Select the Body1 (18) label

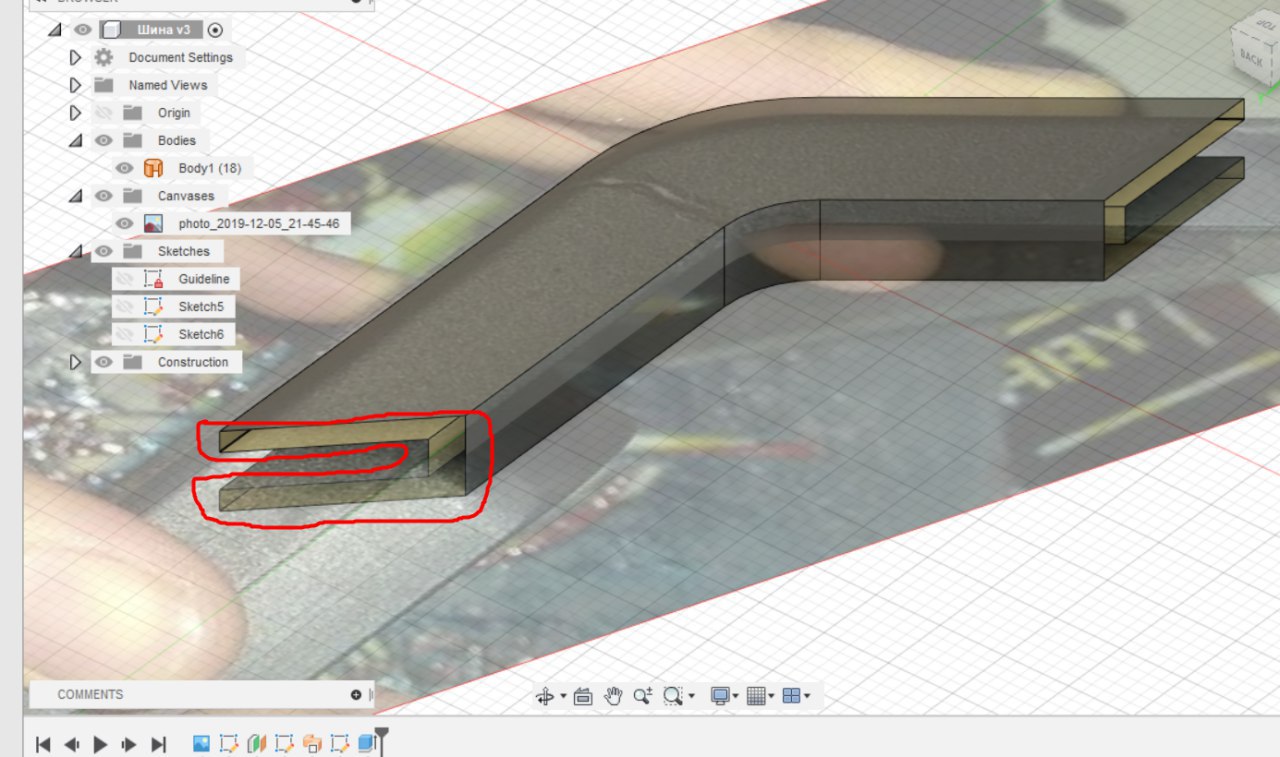tap(210, 168)
